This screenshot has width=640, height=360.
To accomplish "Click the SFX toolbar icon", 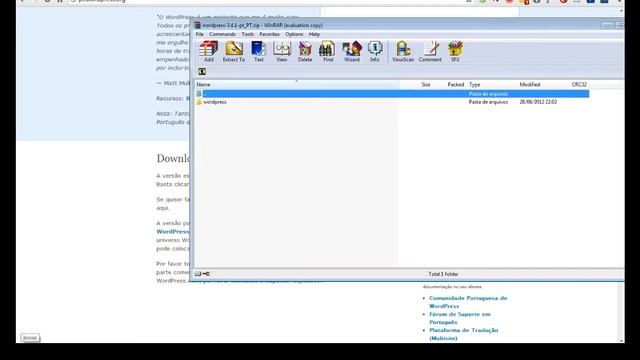I will pos(455,51).
